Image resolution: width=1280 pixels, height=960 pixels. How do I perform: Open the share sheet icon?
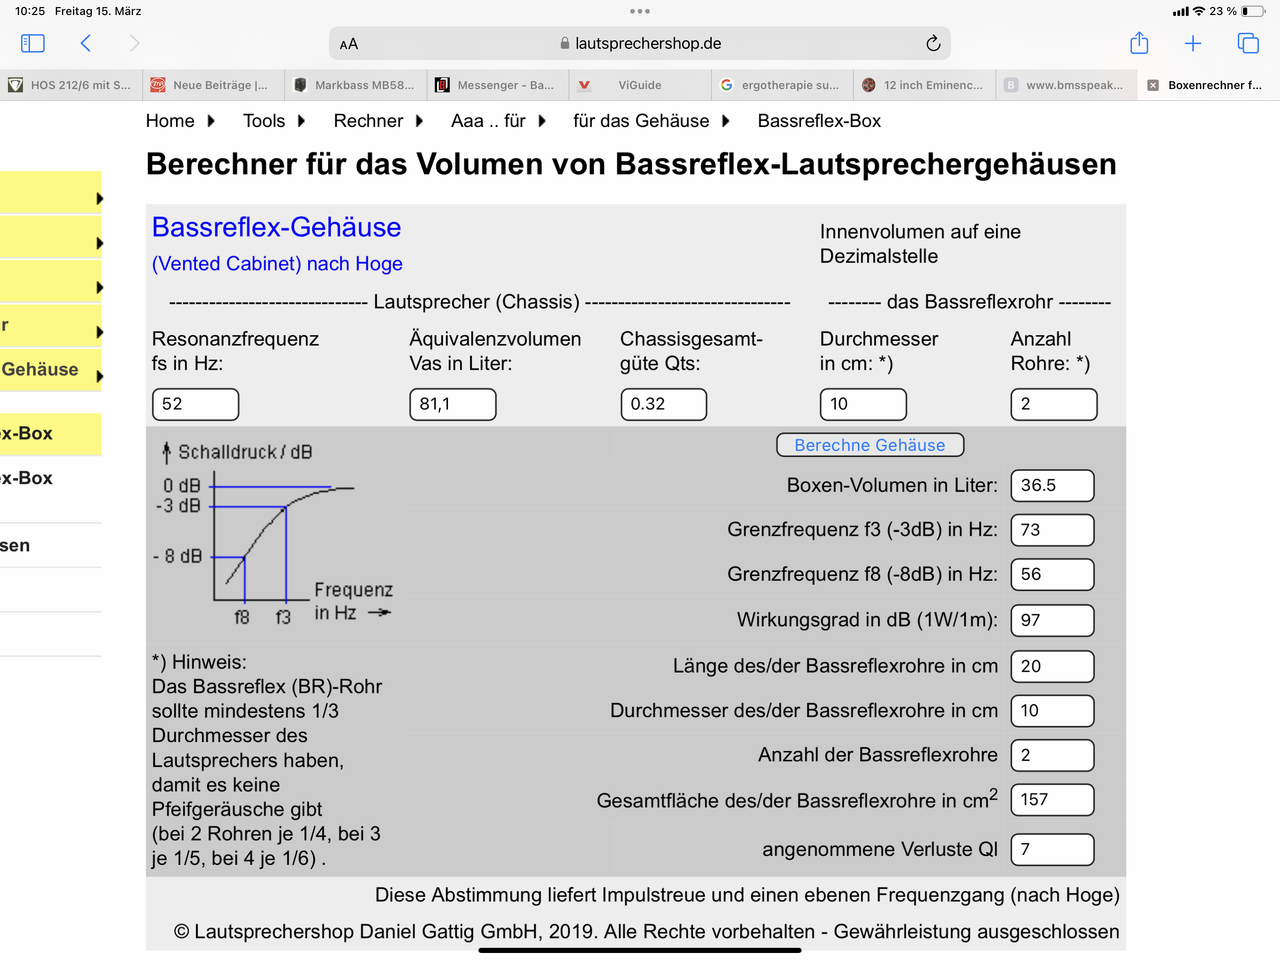click(1139, 43)
